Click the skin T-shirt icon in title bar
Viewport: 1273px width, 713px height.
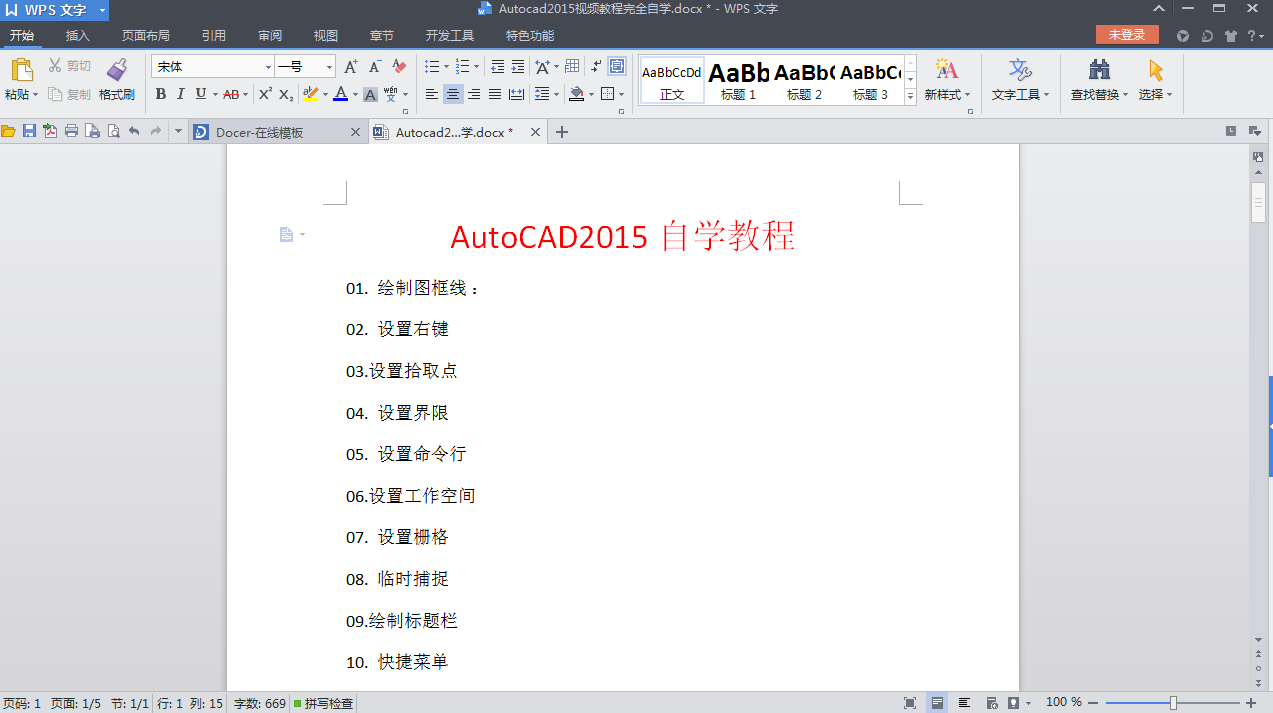click(x=1230, y=36)
